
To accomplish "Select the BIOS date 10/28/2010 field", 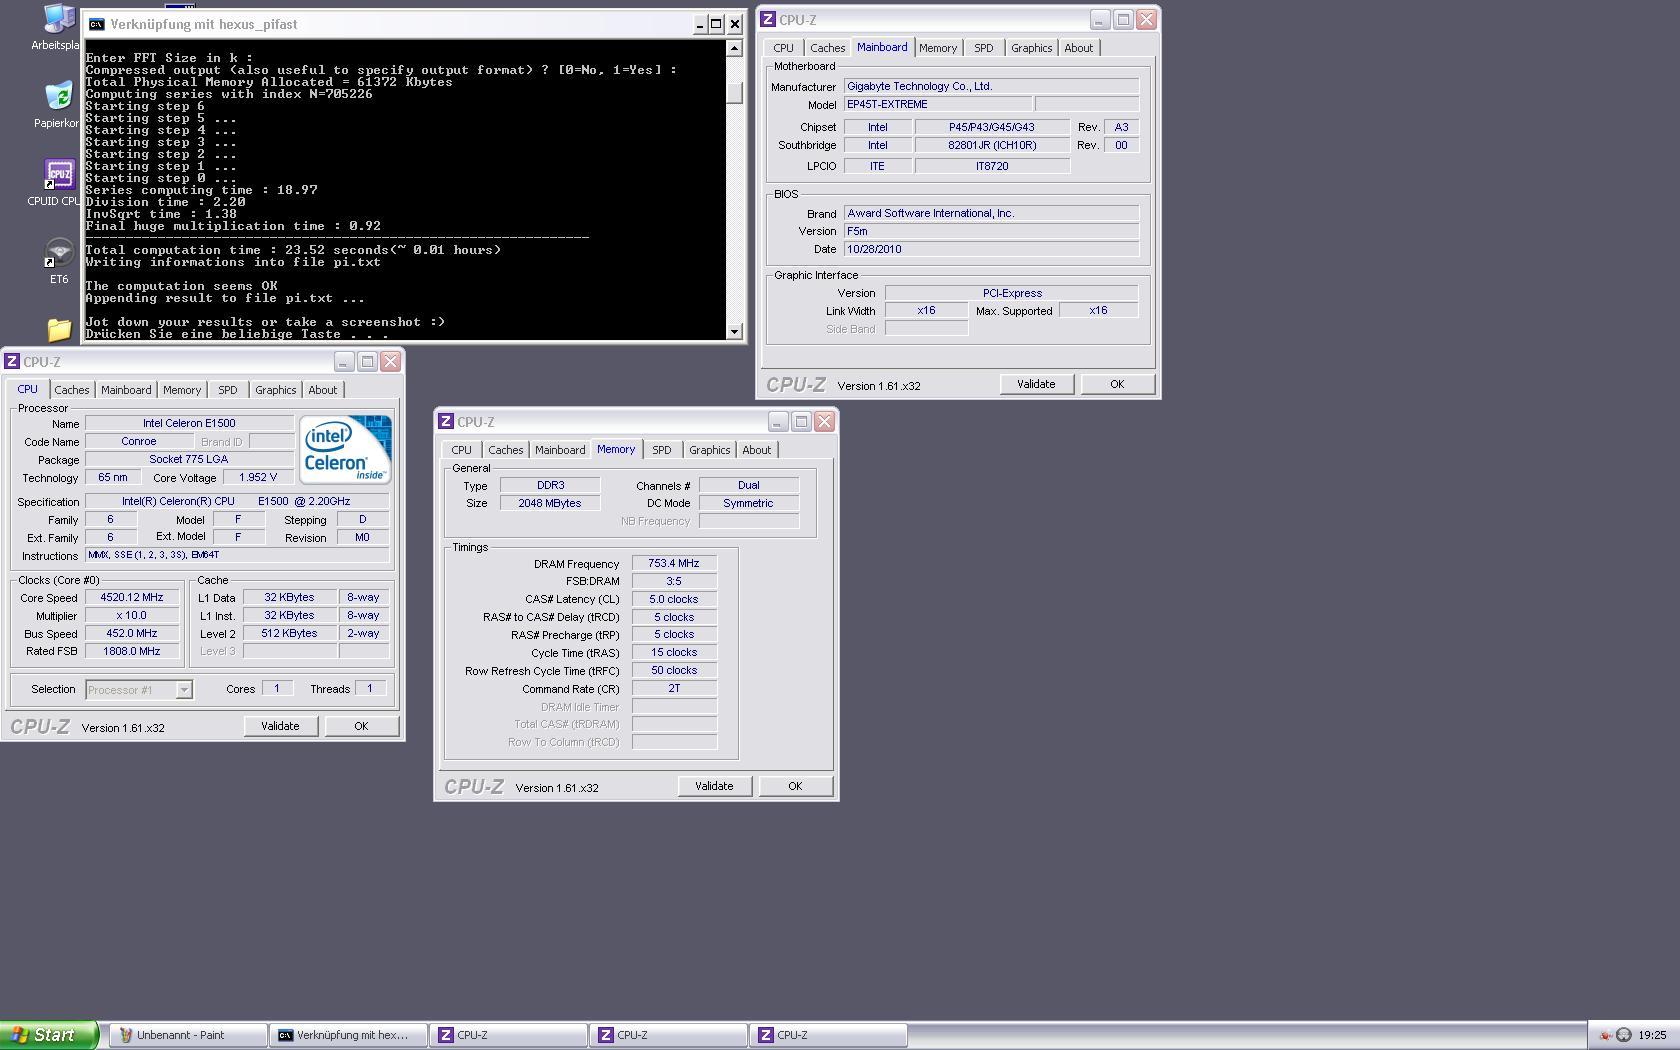I will pyautogui.click(x=991, y=249).
